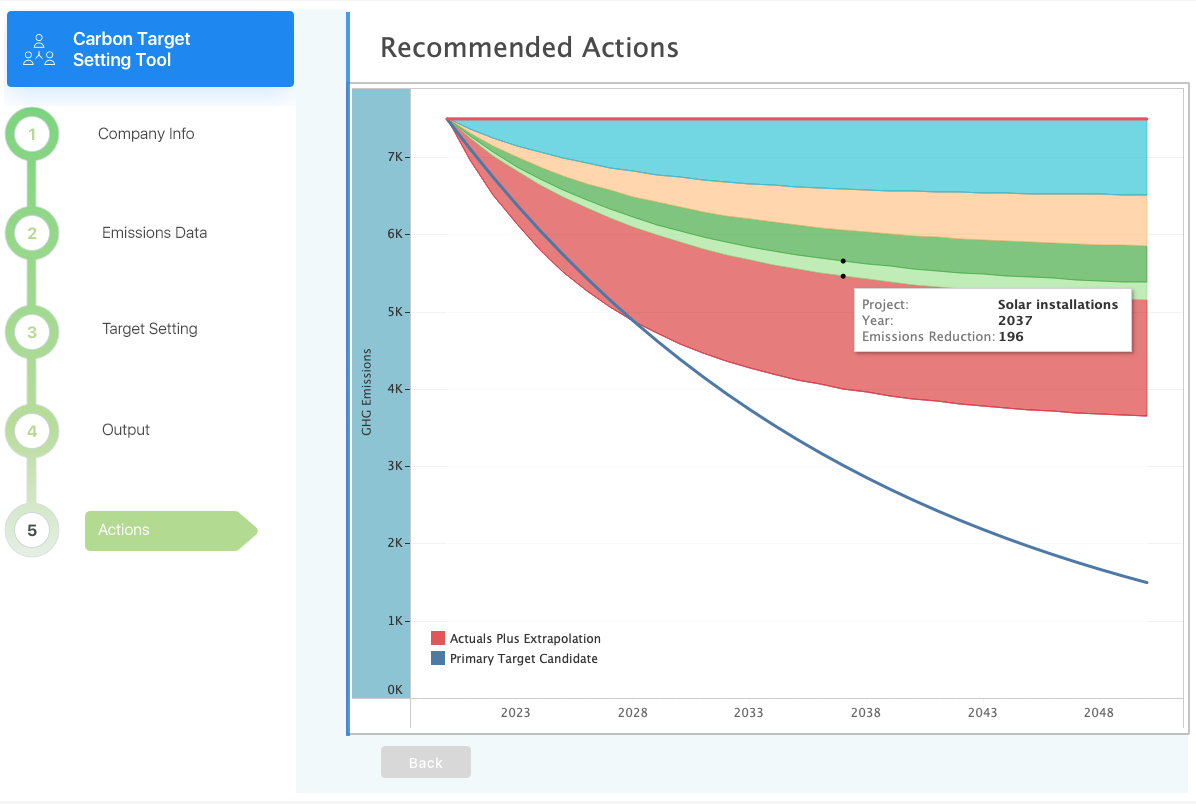Open the Output step

coord(126,430)
